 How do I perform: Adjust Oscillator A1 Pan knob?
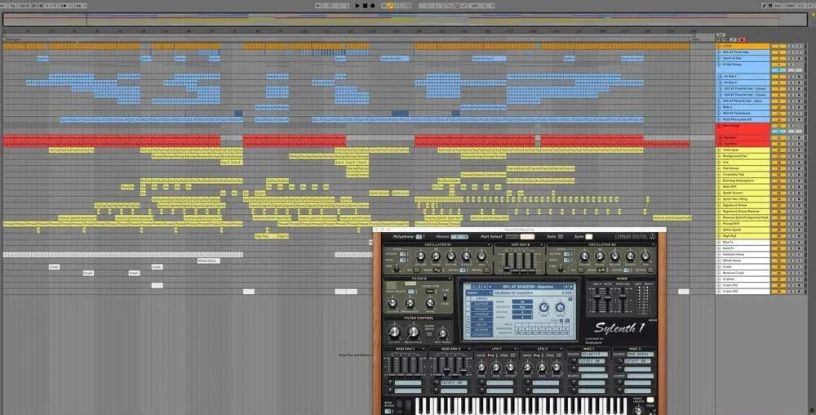[x=482, y=256]
